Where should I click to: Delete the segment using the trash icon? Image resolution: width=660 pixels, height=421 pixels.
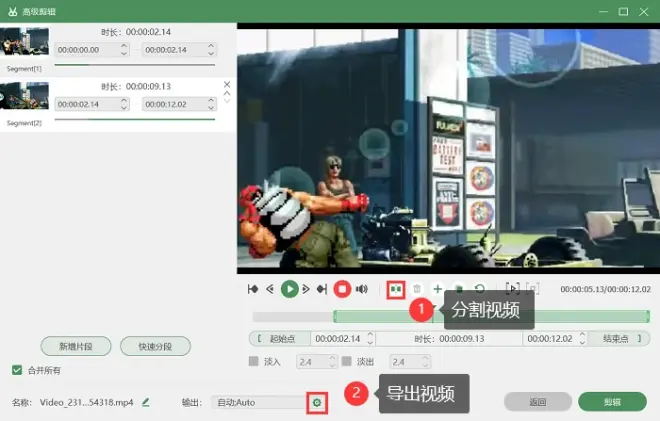pyautogui.click(x=417, y=289)
